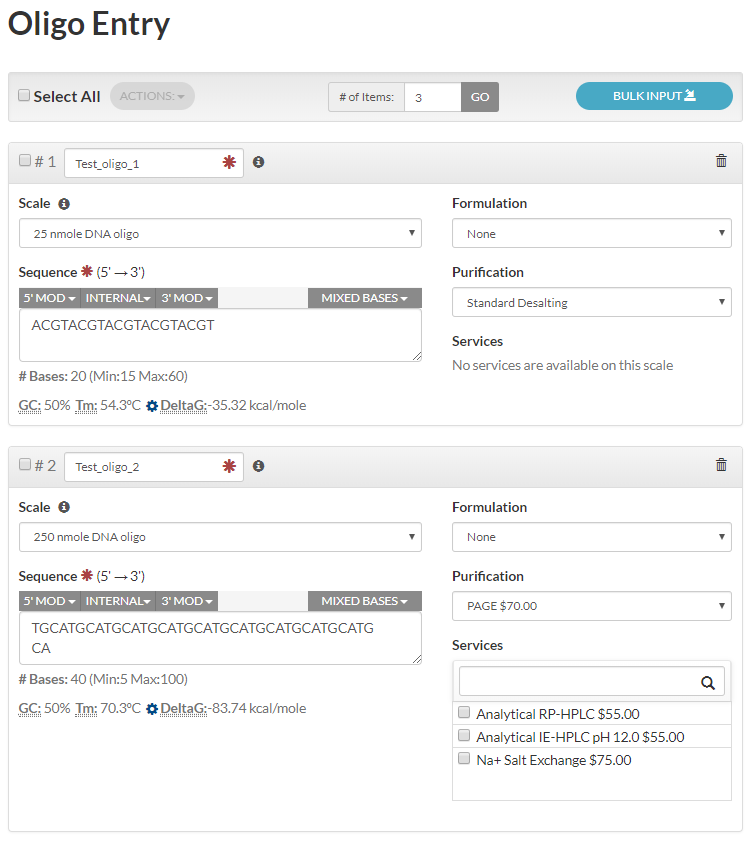Click DeltaG link in oligo #1
Image resolution: width=754 pixels, height=841 pixels.
tap(183, 406)
